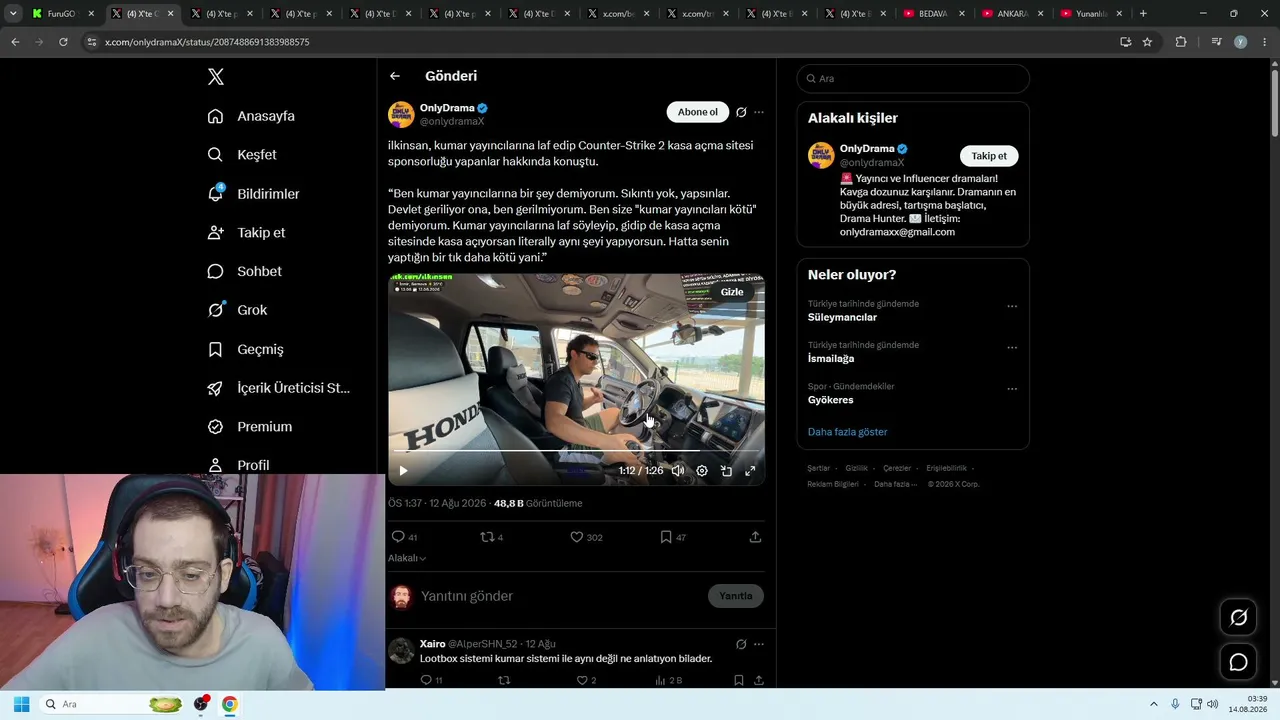
Task: Click the Grok icon next to Abone ol
Action: [x=741, y=112]
